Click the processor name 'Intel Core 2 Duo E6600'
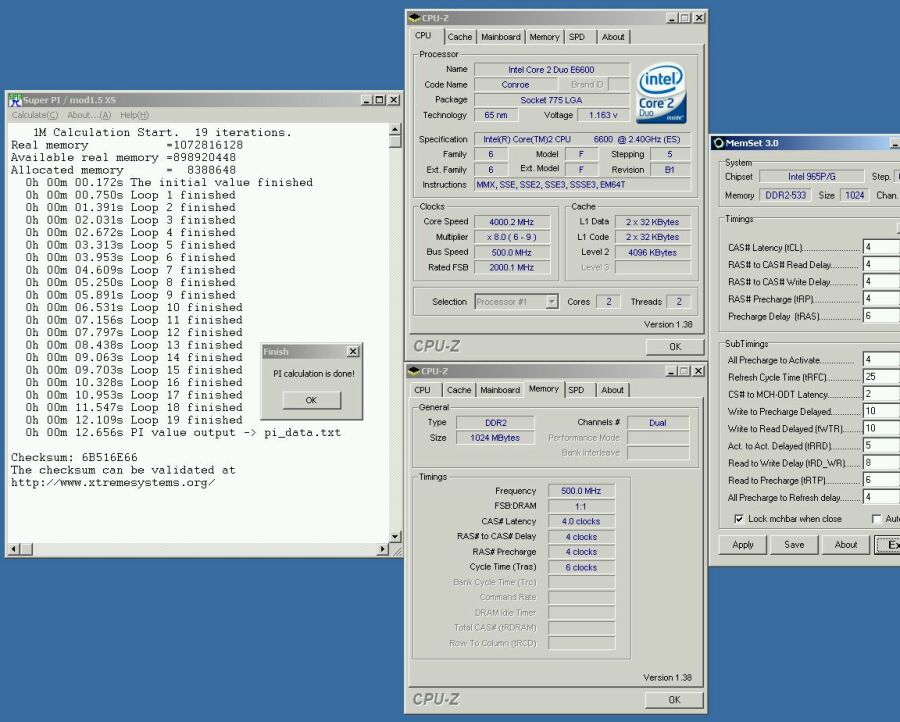The height and width of the screenshot is (722, 900). click(551, 69)
